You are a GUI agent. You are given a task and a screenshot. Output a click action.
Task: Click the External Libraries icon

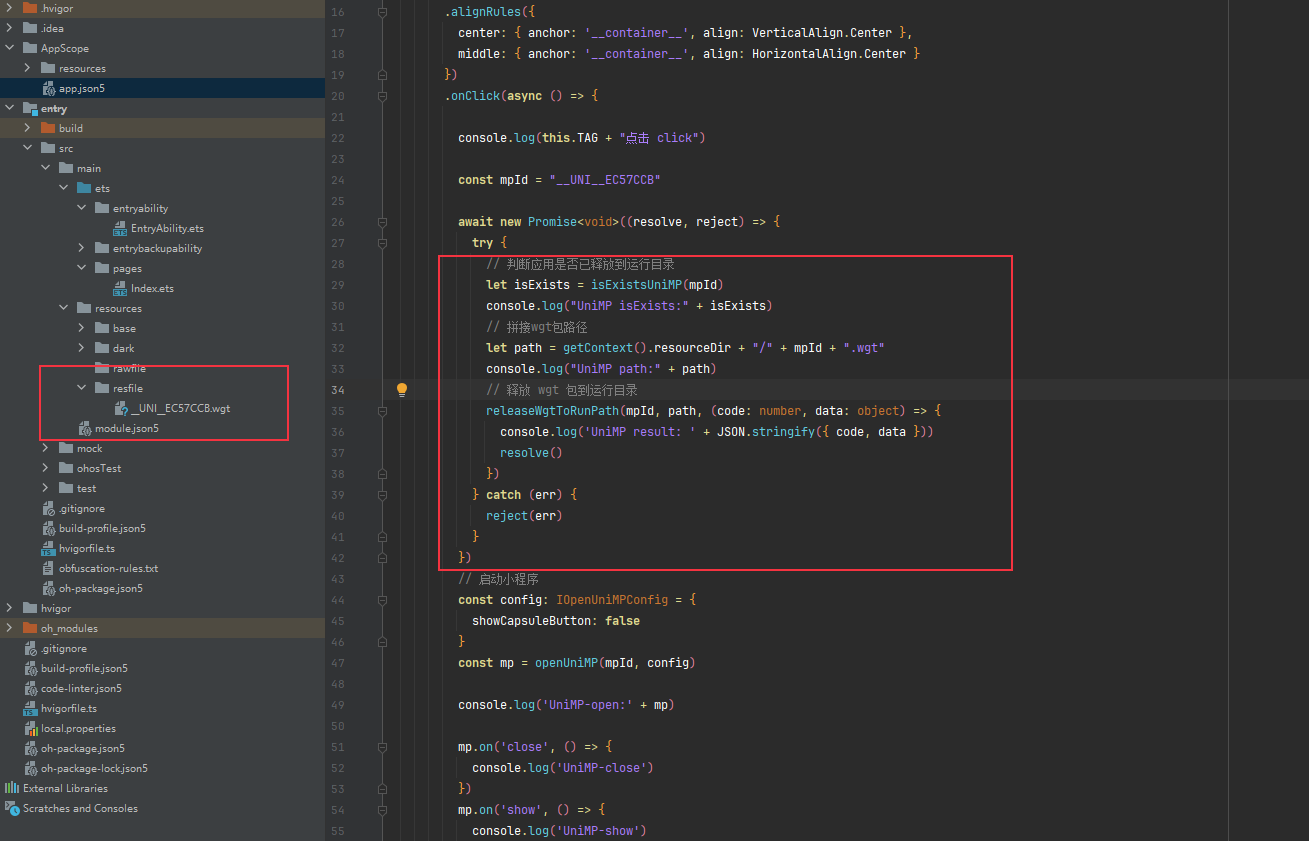tap(12, 788)
